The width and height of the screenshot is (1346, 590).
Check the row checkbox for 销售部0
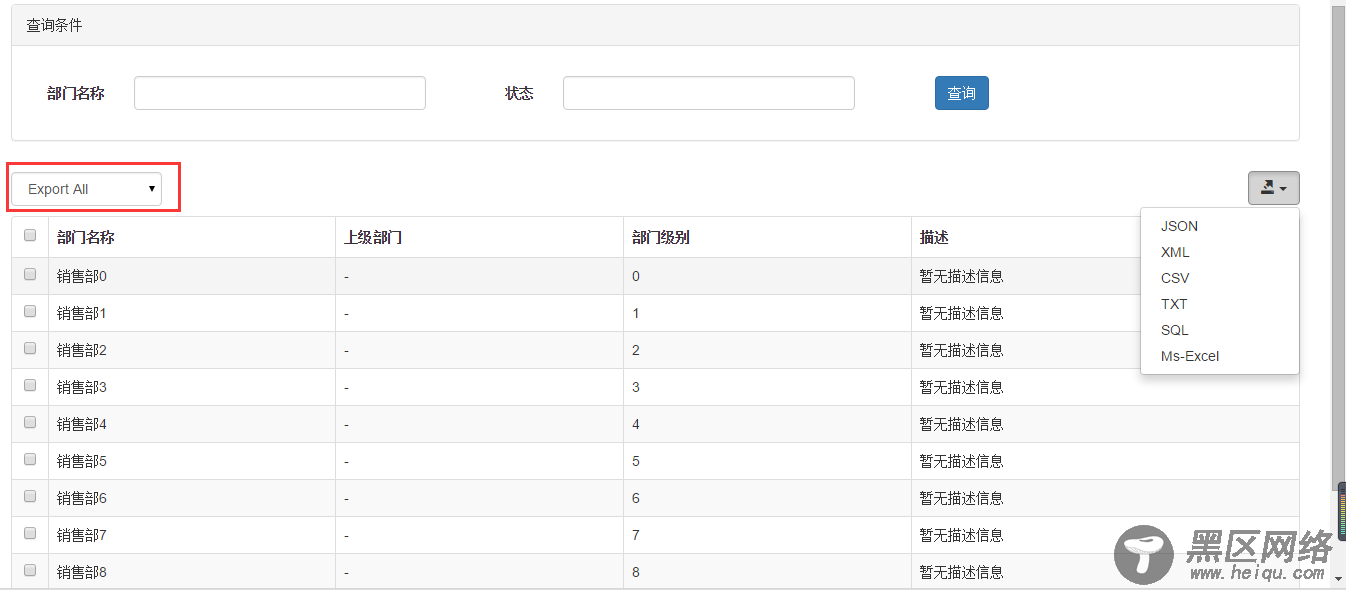pyautogui.click(x=30, y=274)
